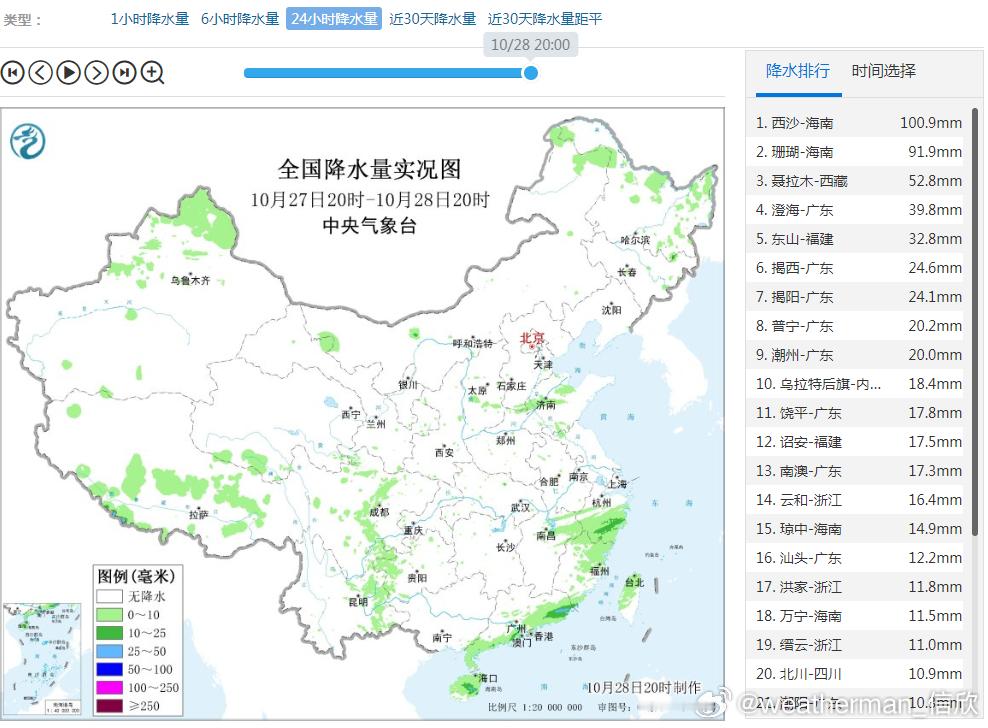Click 呼和浩特 label on the map
The image size is (988, 728).
(x=473, y=344)
